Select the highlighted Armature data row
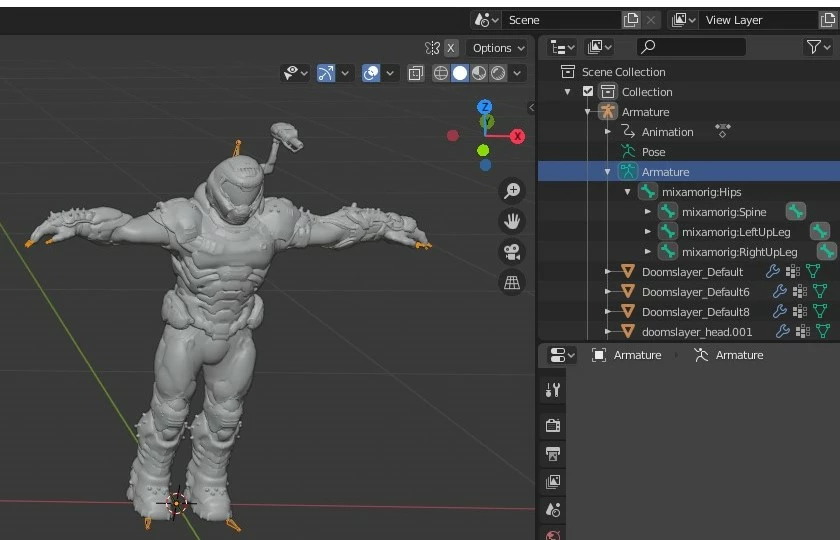The width and height of the screenshot is (840, 540). pos(689,171)
